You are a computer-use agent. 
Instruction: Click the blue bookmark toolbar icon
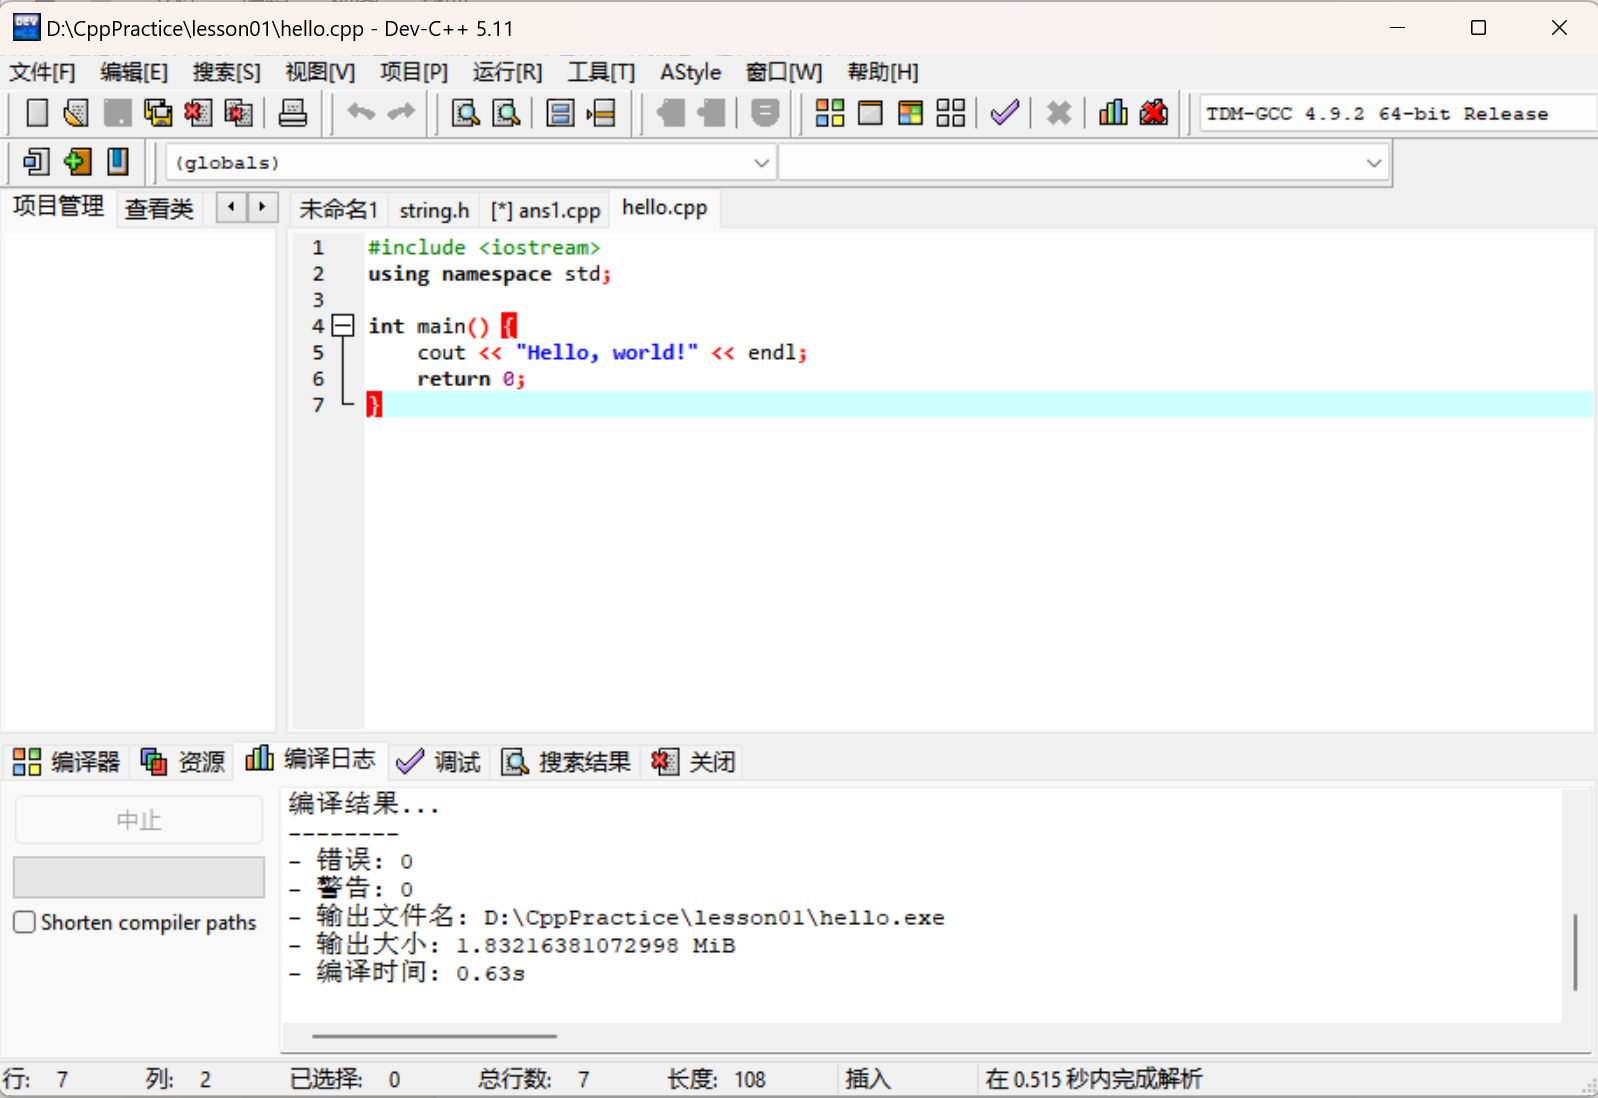tap(118, 161)
